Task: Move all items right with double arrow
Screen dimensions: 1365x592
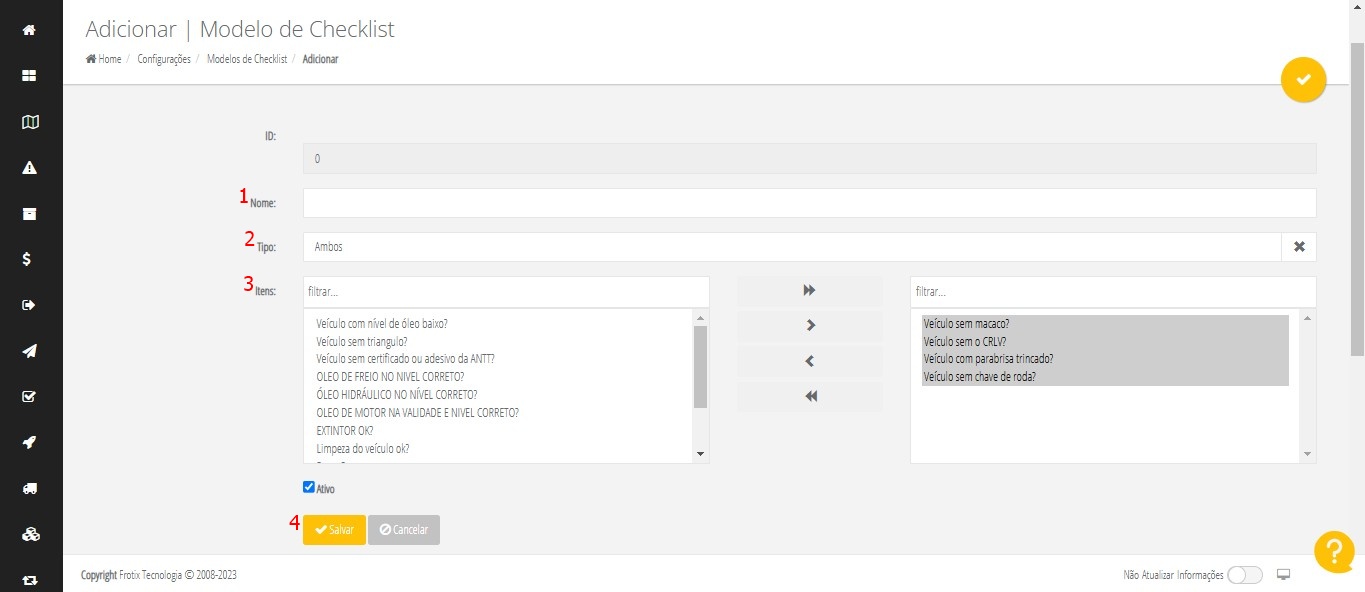Action: pos(810,290)
